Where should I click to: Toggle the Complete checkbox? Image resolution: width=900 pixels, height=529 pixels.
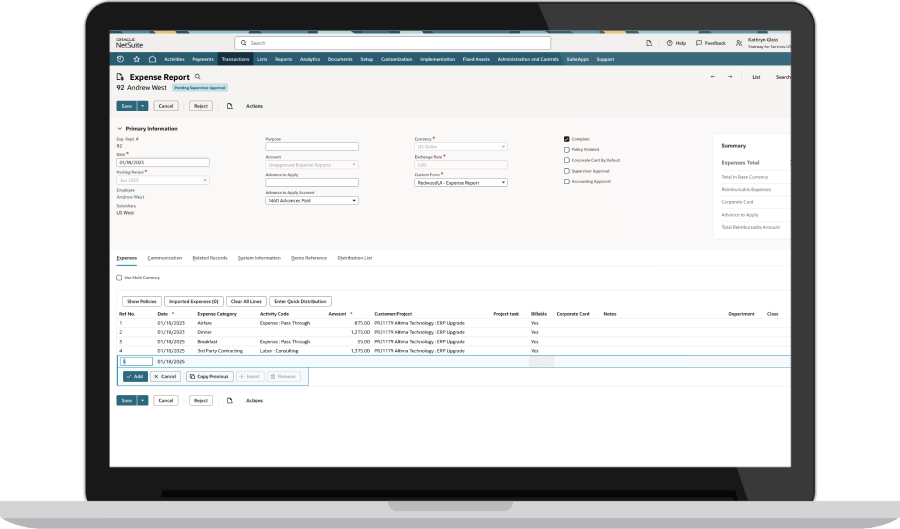tap(567, 139)
